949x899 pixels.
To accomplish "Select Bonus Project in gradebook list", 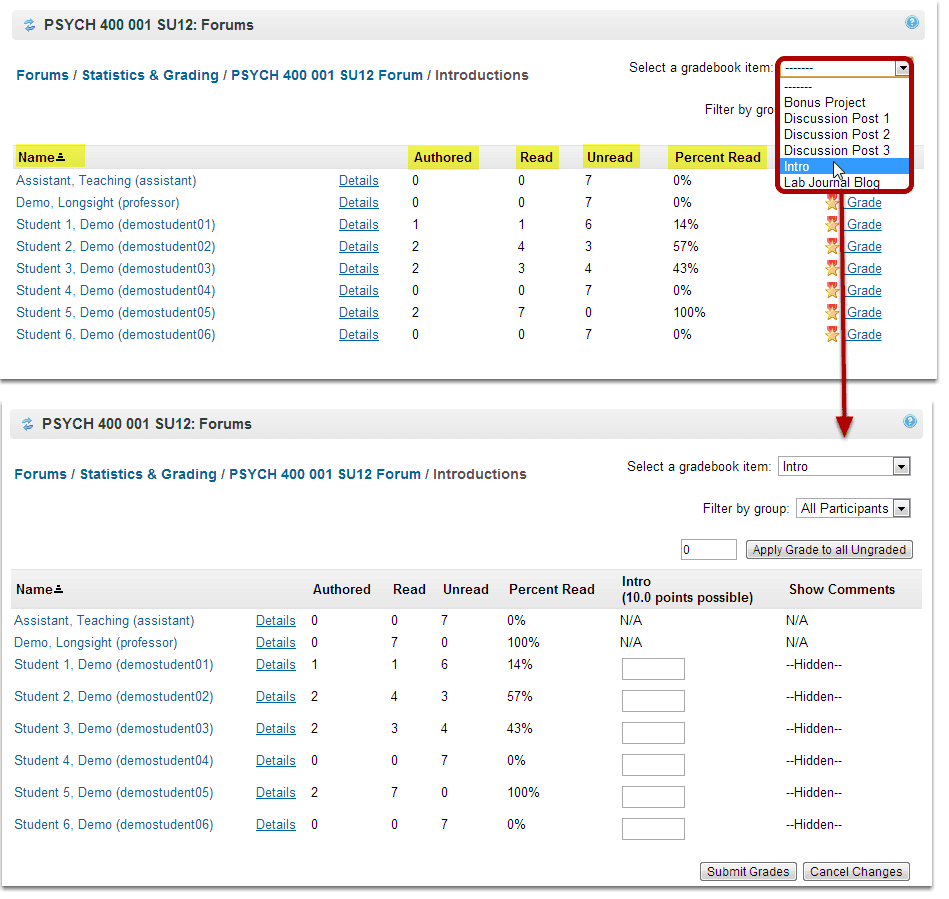I will coord(824,102).
